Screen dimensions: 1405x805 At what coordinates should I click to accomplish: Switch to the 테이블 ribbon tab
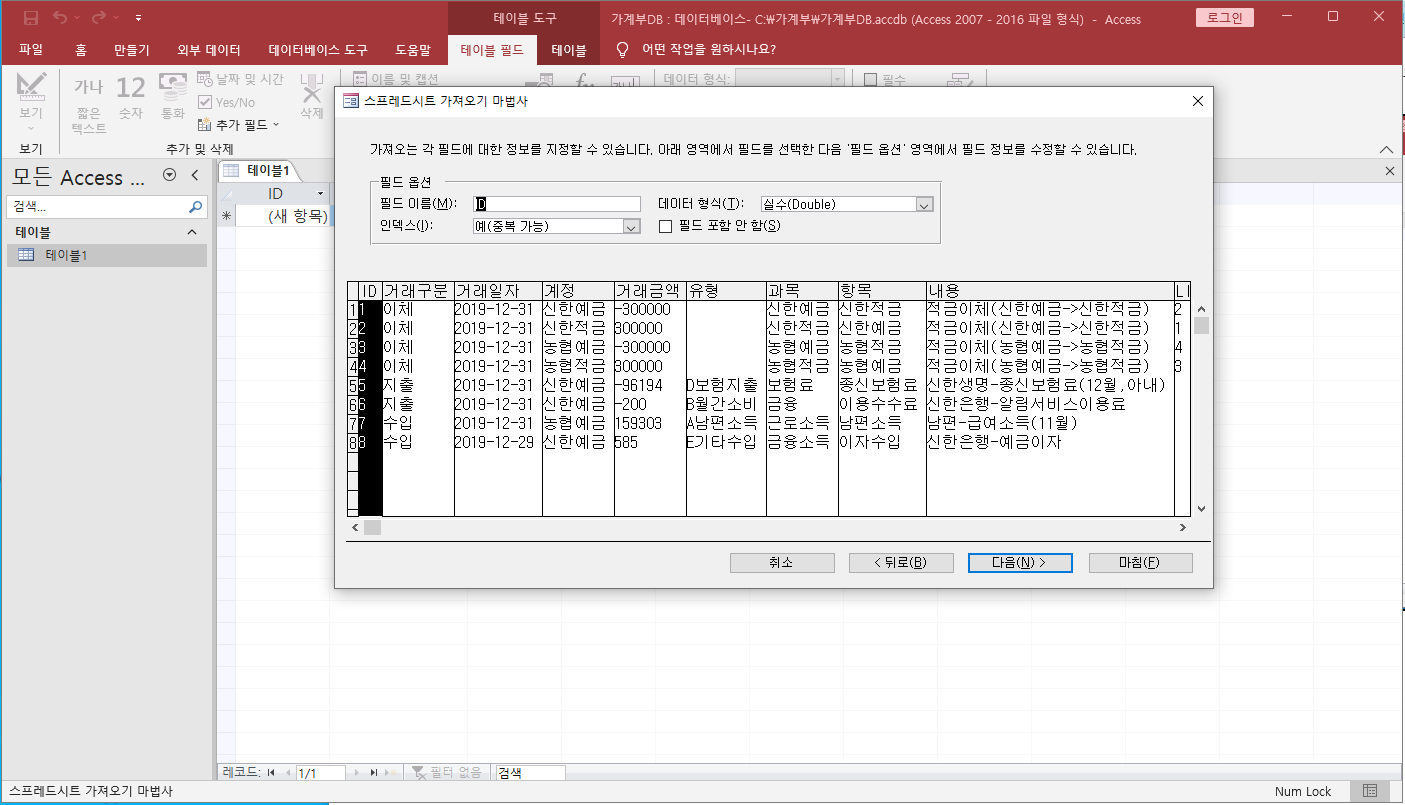[569, 49]
